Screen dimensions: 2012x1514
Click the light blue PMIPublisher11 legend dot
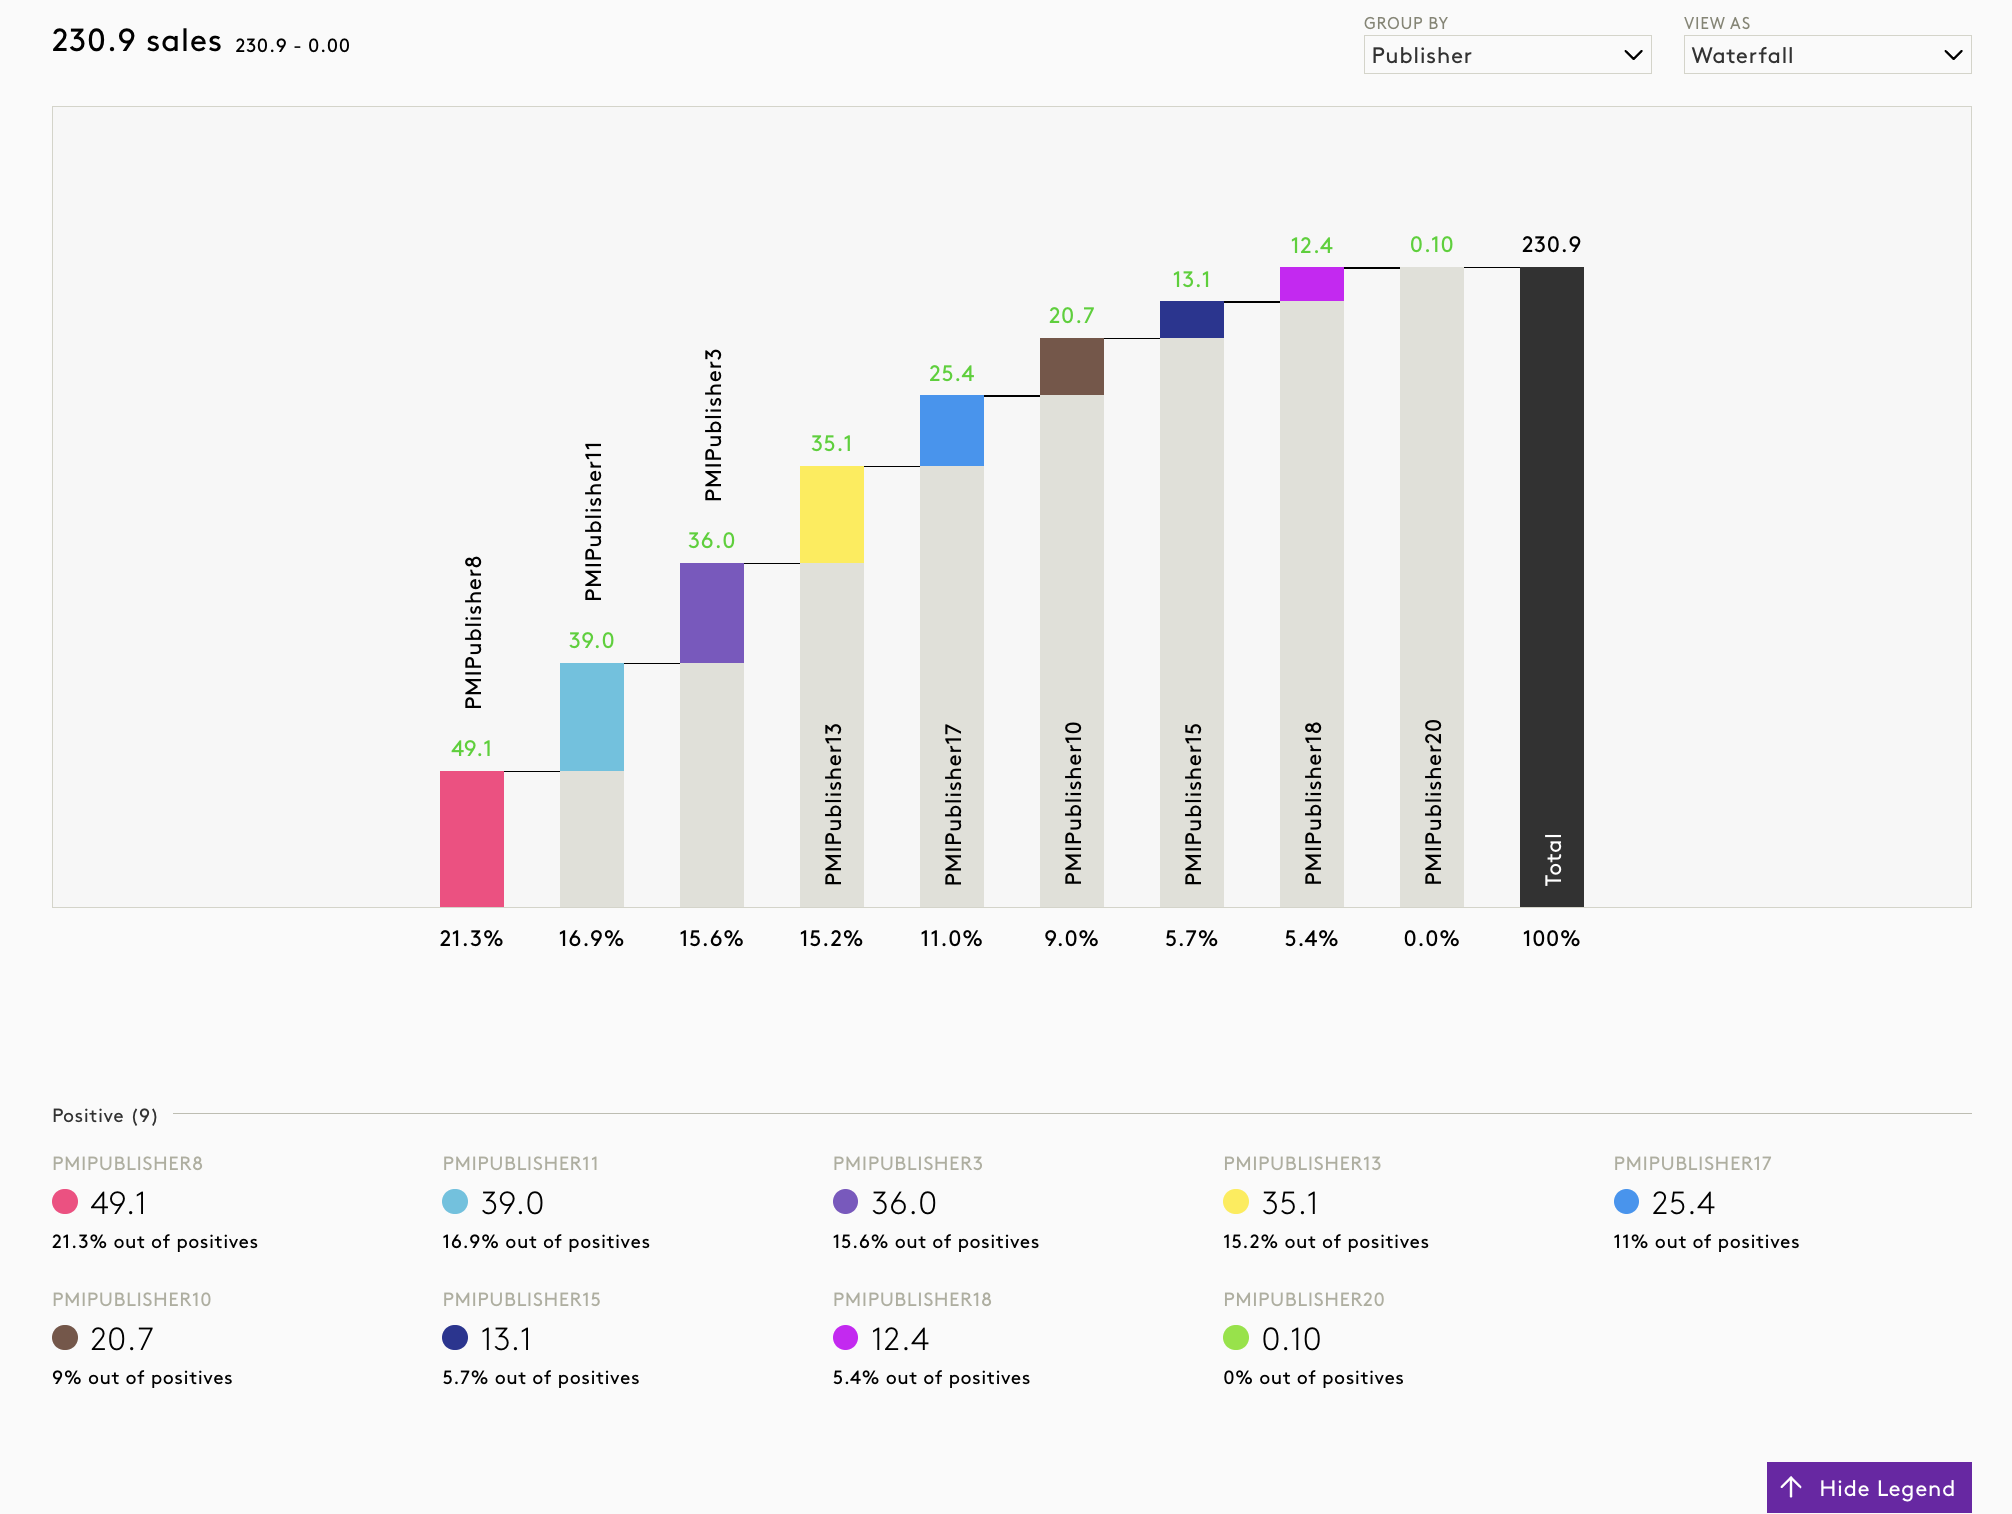click(455, 1202)
